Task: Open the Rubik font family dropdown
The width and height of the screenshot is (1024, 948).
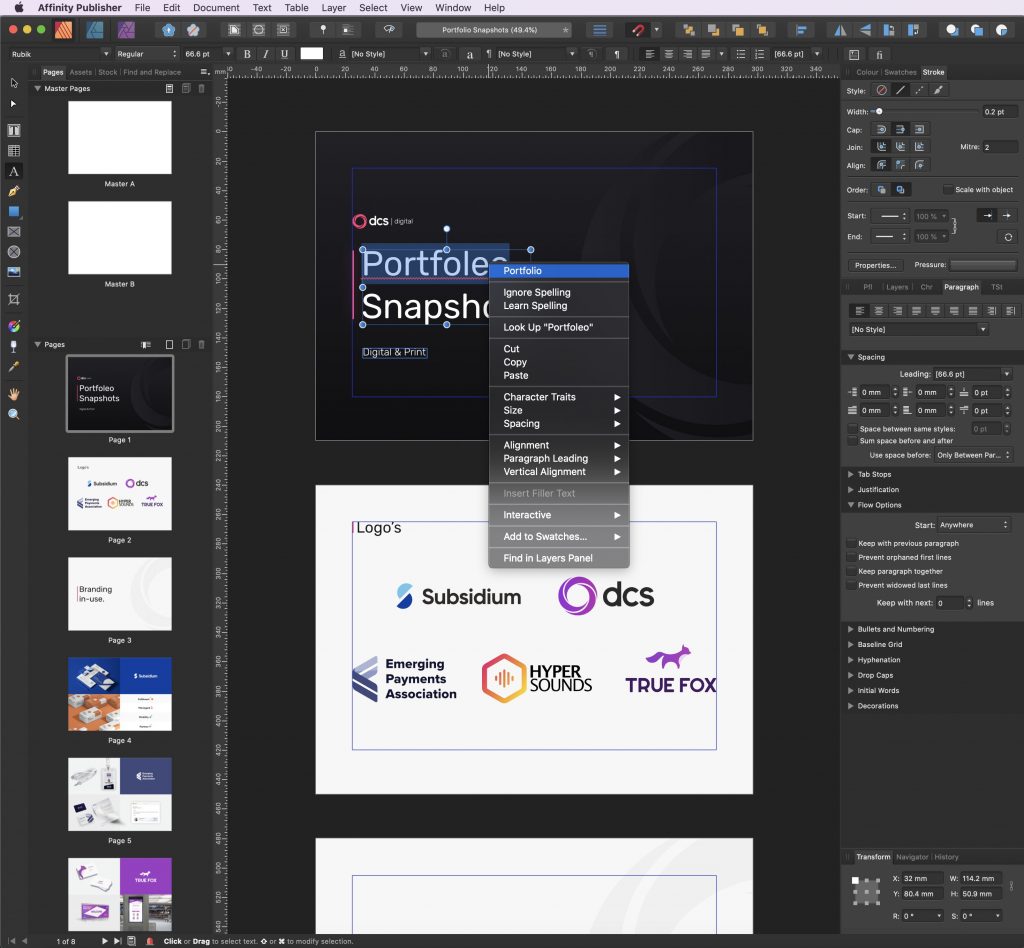Action: point(60,54)
